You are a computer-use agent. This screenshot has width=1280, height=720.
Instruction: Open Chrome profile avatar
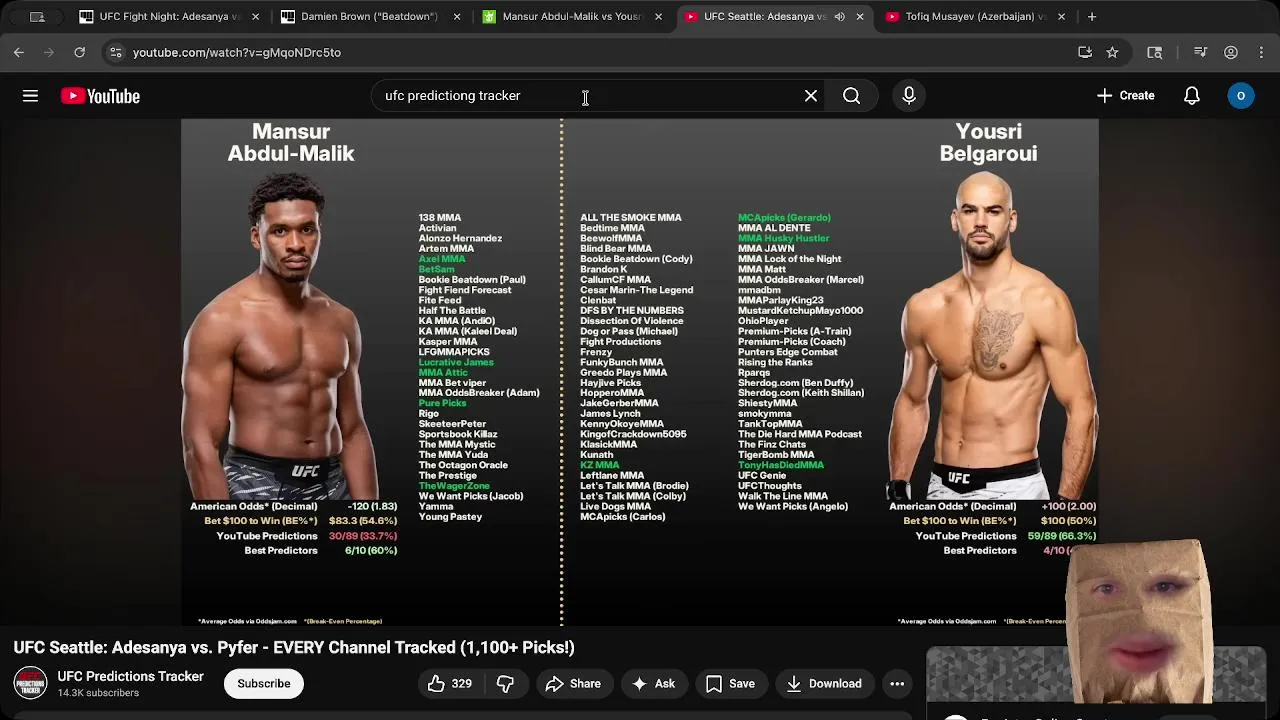[x=1231, y=52]
